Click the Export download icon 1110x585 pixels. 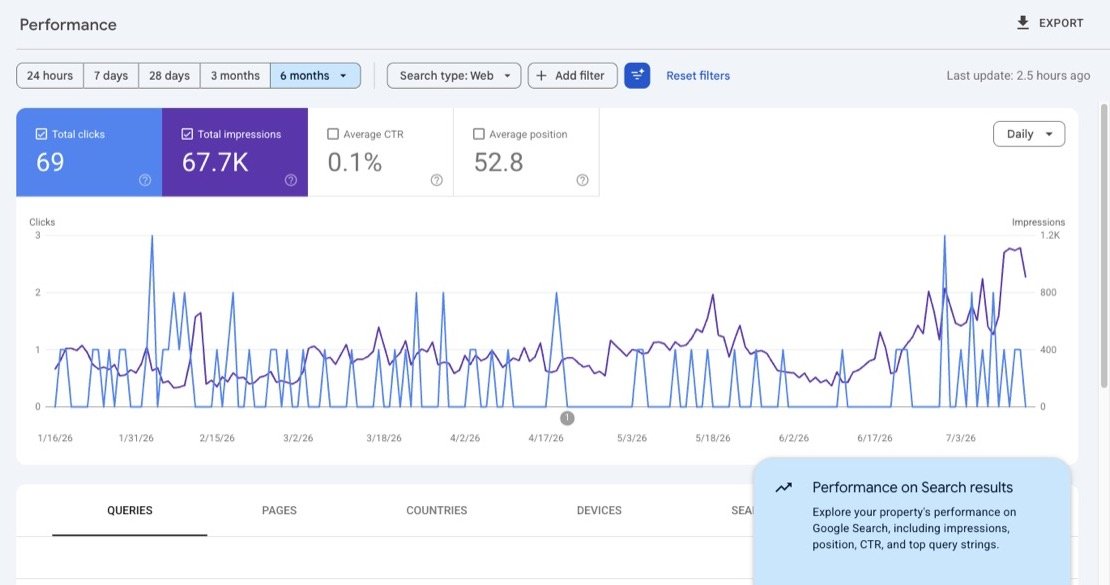tap(1022, 23)
